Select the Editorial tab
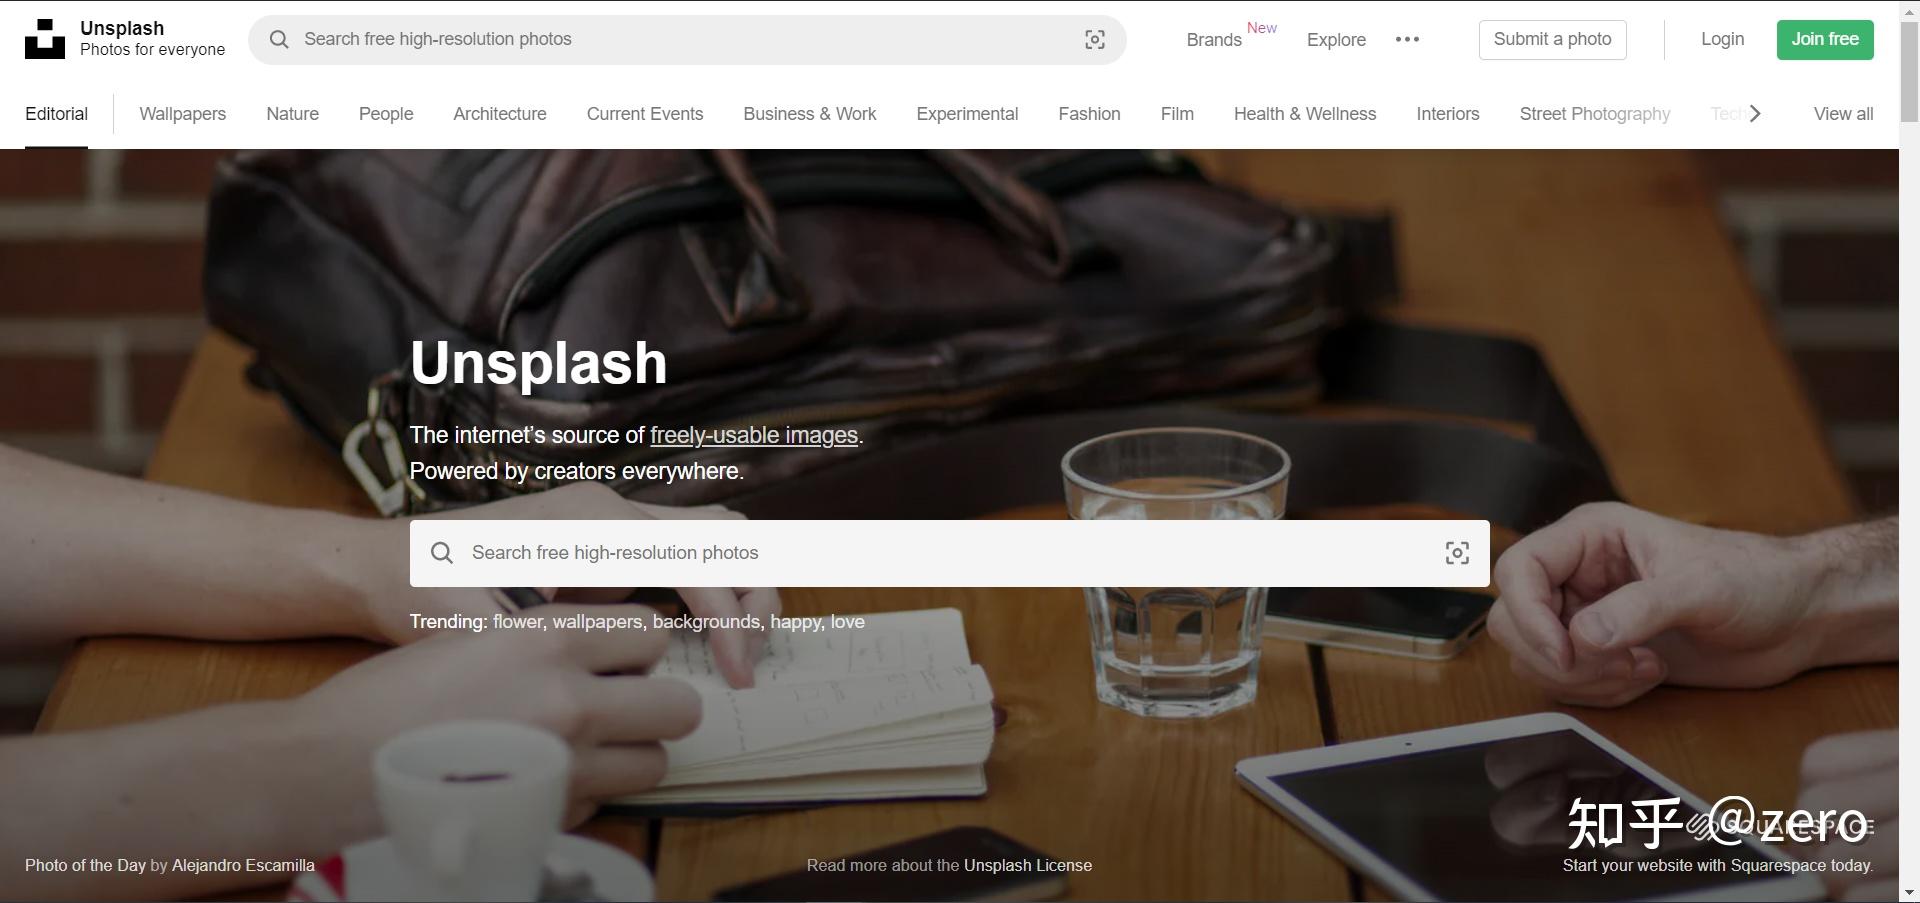 (x=56, y=114)
